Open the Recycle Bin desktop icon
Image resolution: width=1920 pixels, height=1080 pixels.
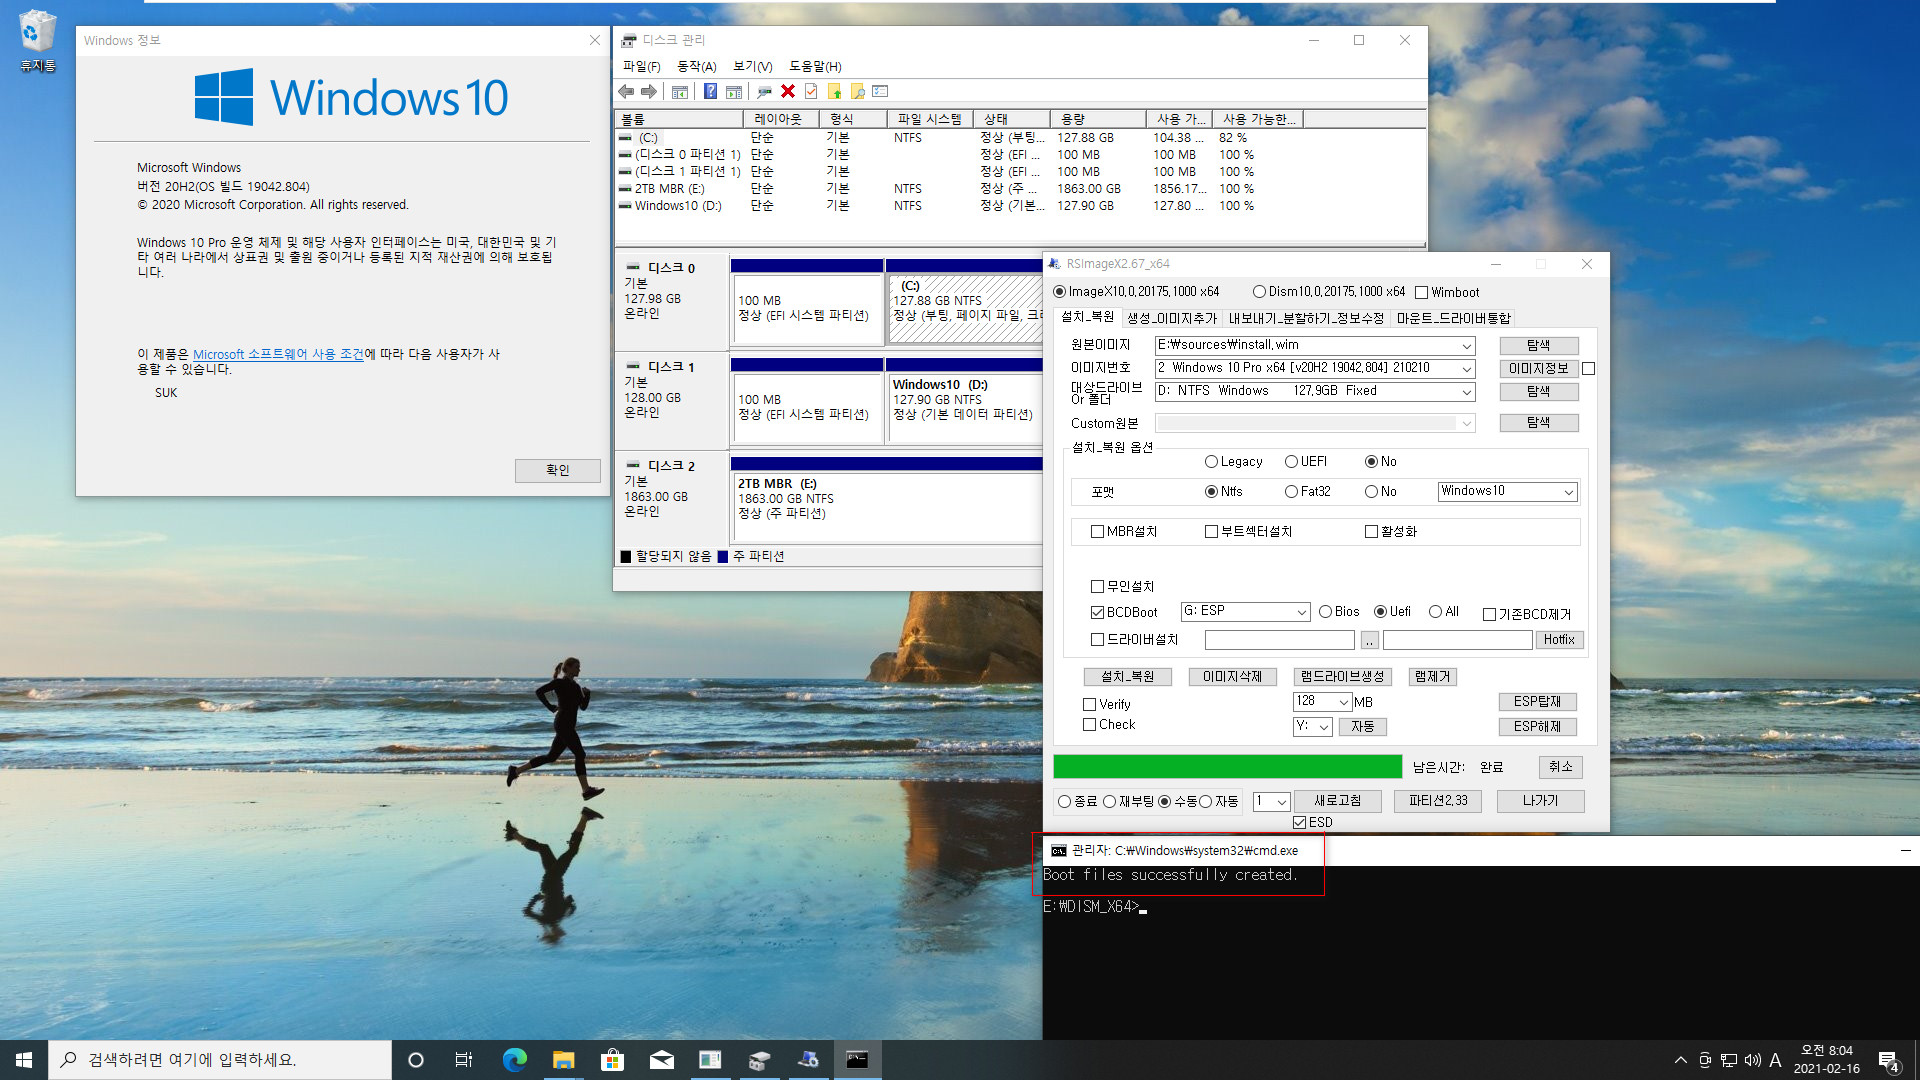coord(37,41)
